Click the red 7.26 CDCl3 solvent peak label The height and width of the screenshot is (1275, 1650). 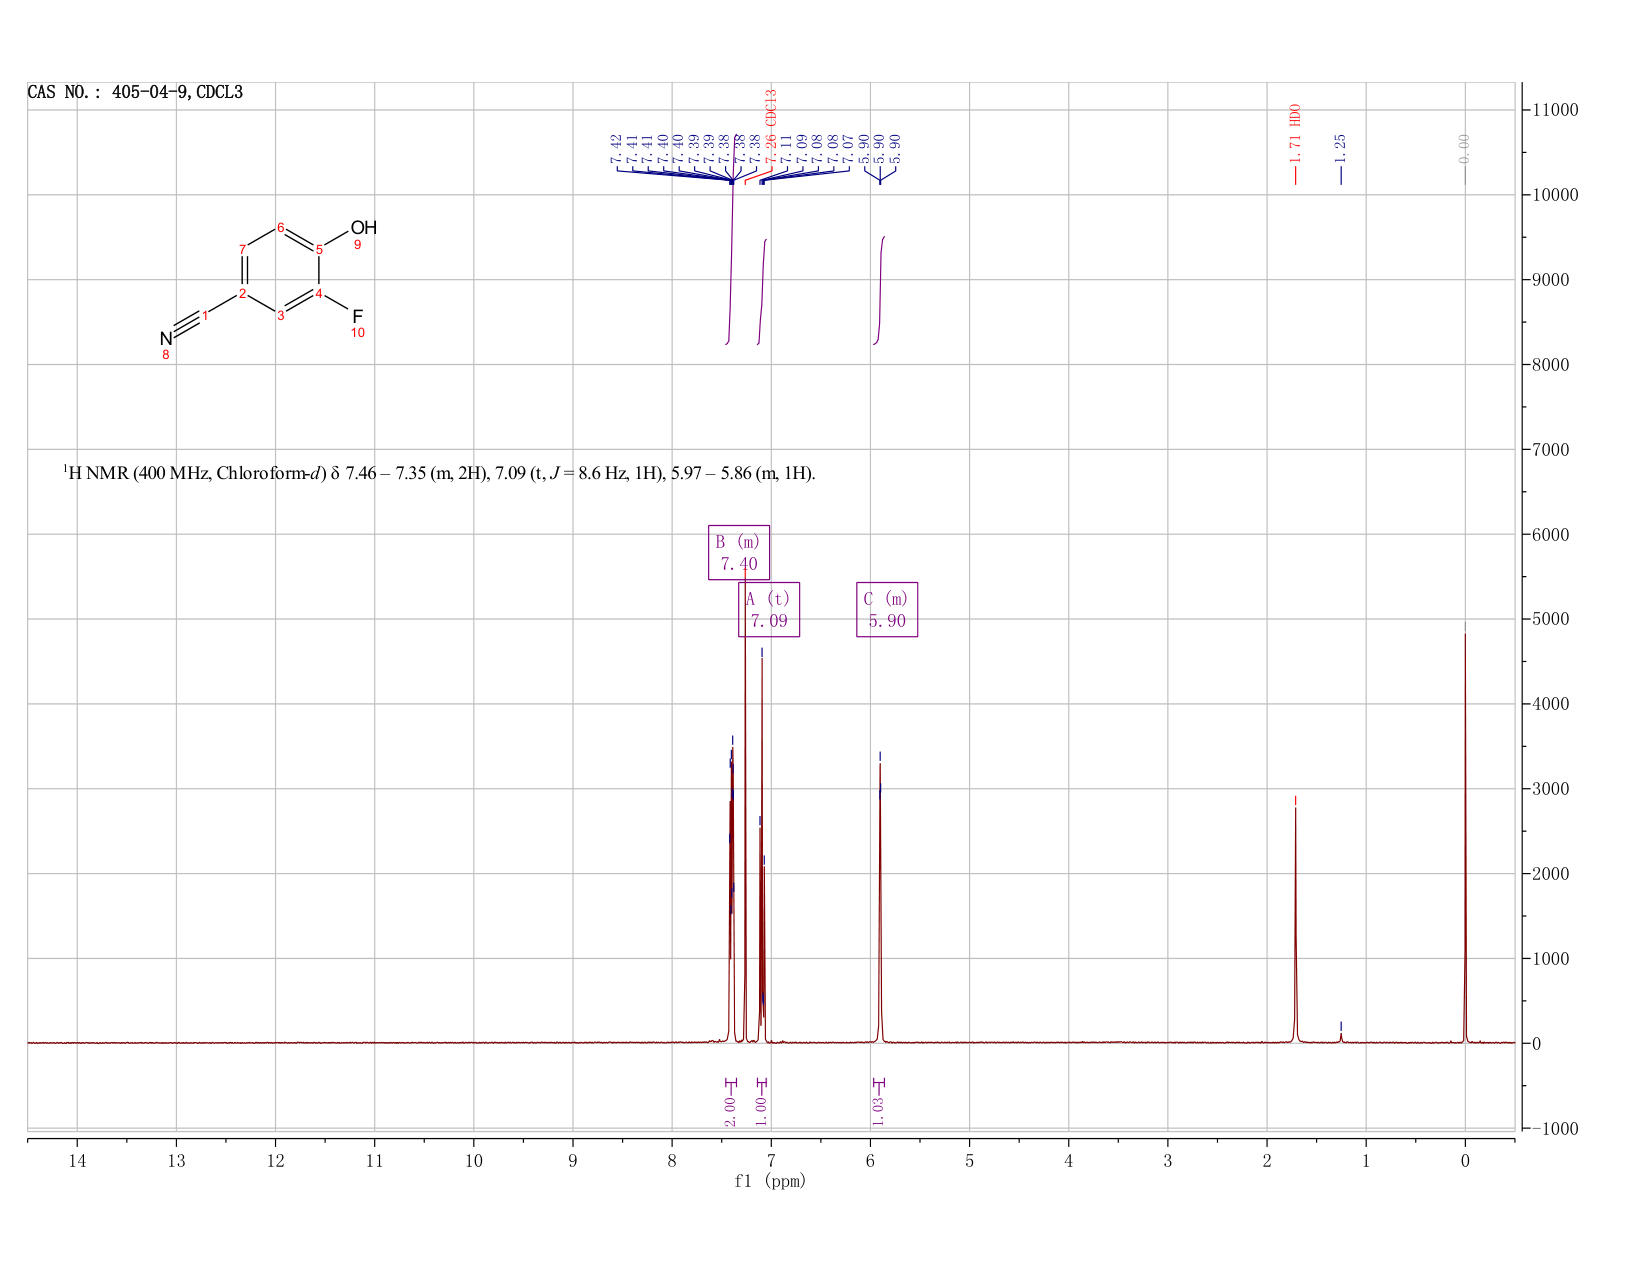click(771, 126)
